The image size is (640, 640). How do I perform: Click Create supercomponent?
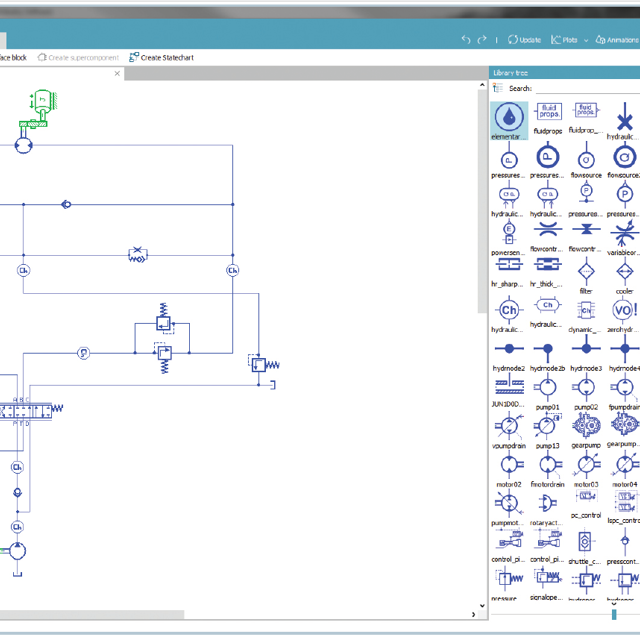point(78,58)
